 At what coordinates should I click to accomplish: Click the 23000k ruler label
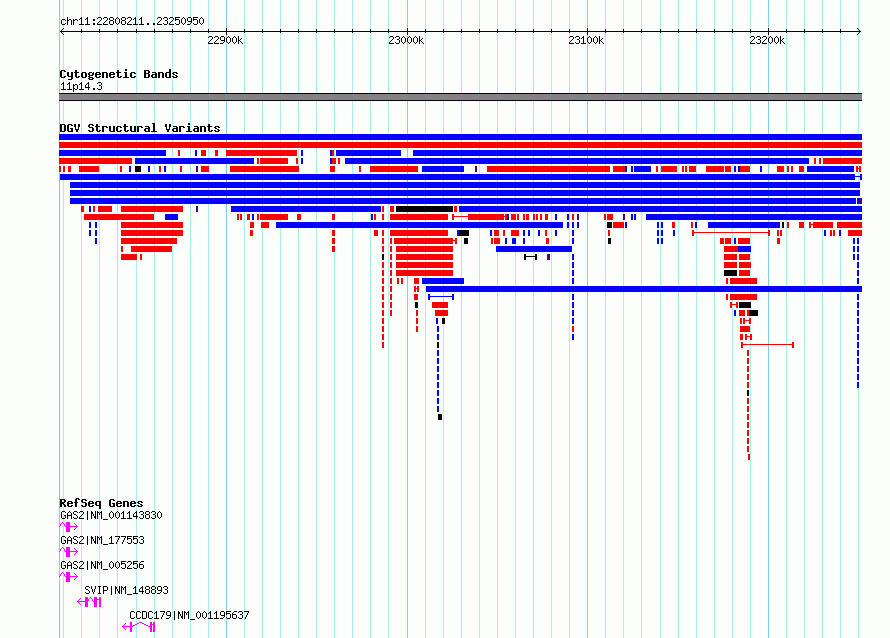tap(406, 40)
